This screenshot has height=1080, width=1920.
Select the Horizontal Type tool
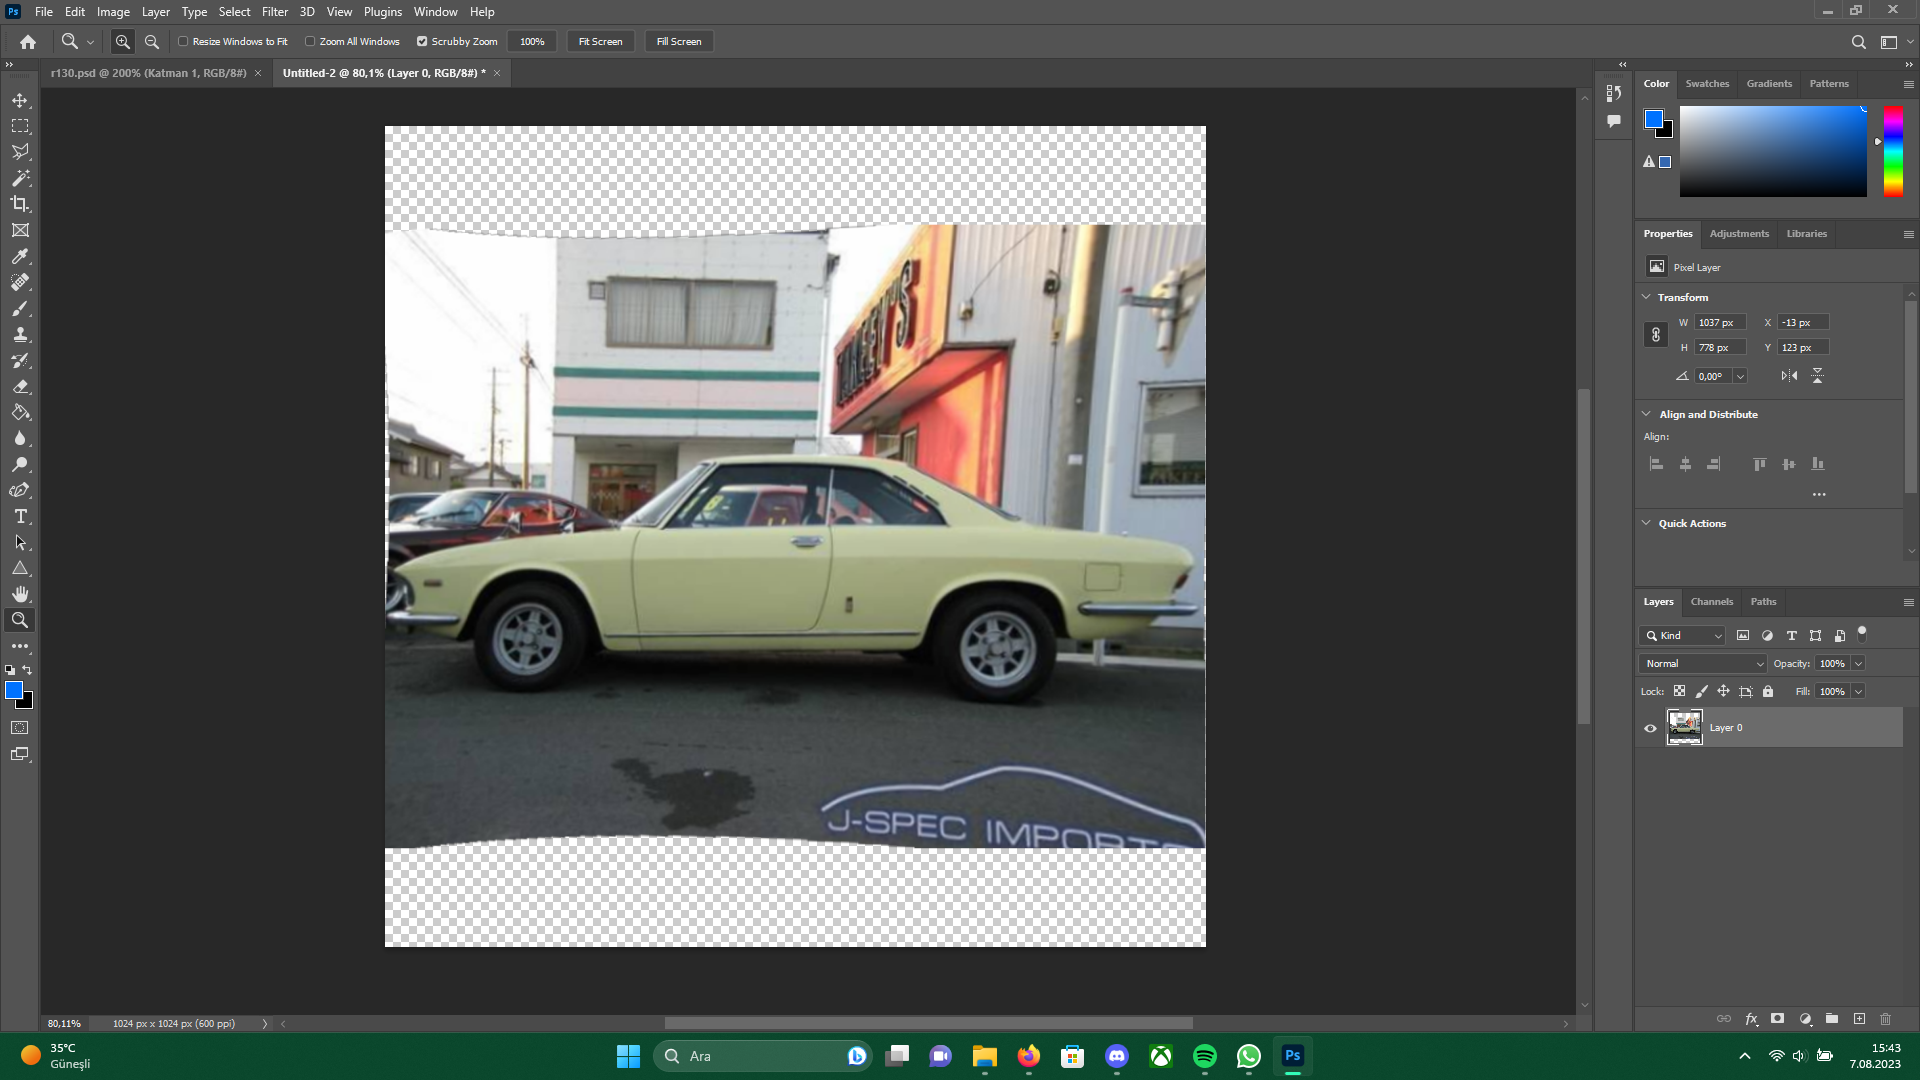tap(20, 516)
